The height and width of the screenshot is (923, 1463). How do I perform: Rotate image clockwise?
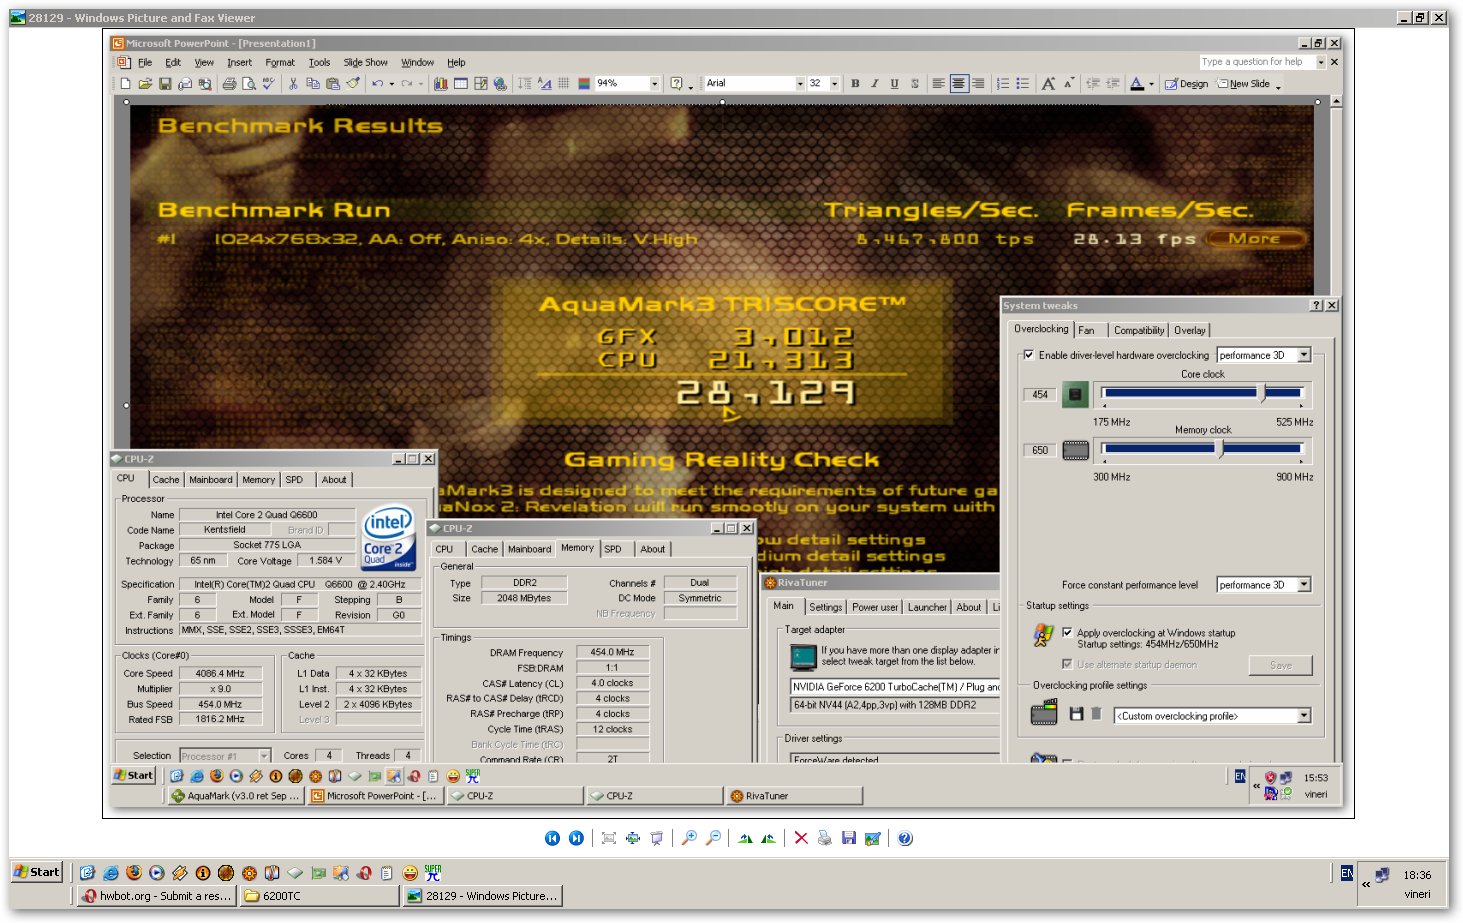[745, 838]
